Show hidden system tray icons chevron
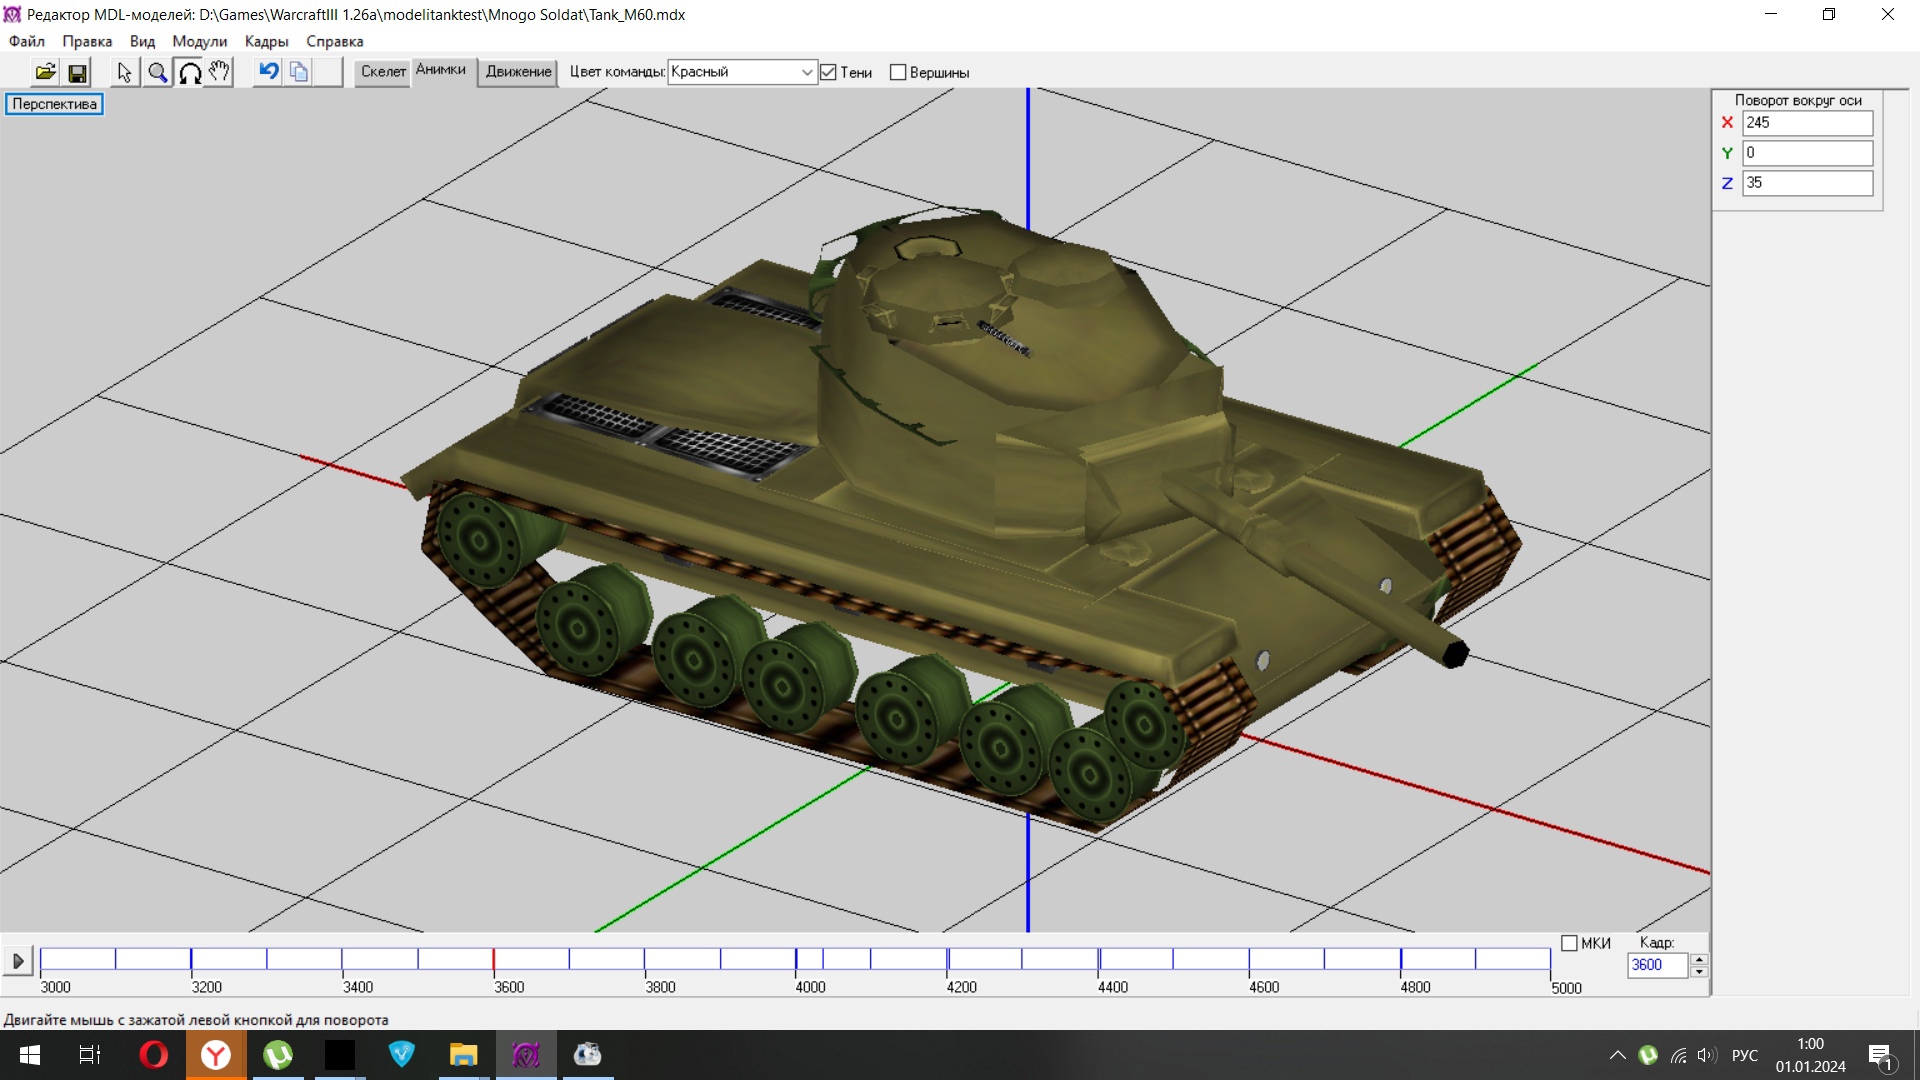 (1617, 1055)
